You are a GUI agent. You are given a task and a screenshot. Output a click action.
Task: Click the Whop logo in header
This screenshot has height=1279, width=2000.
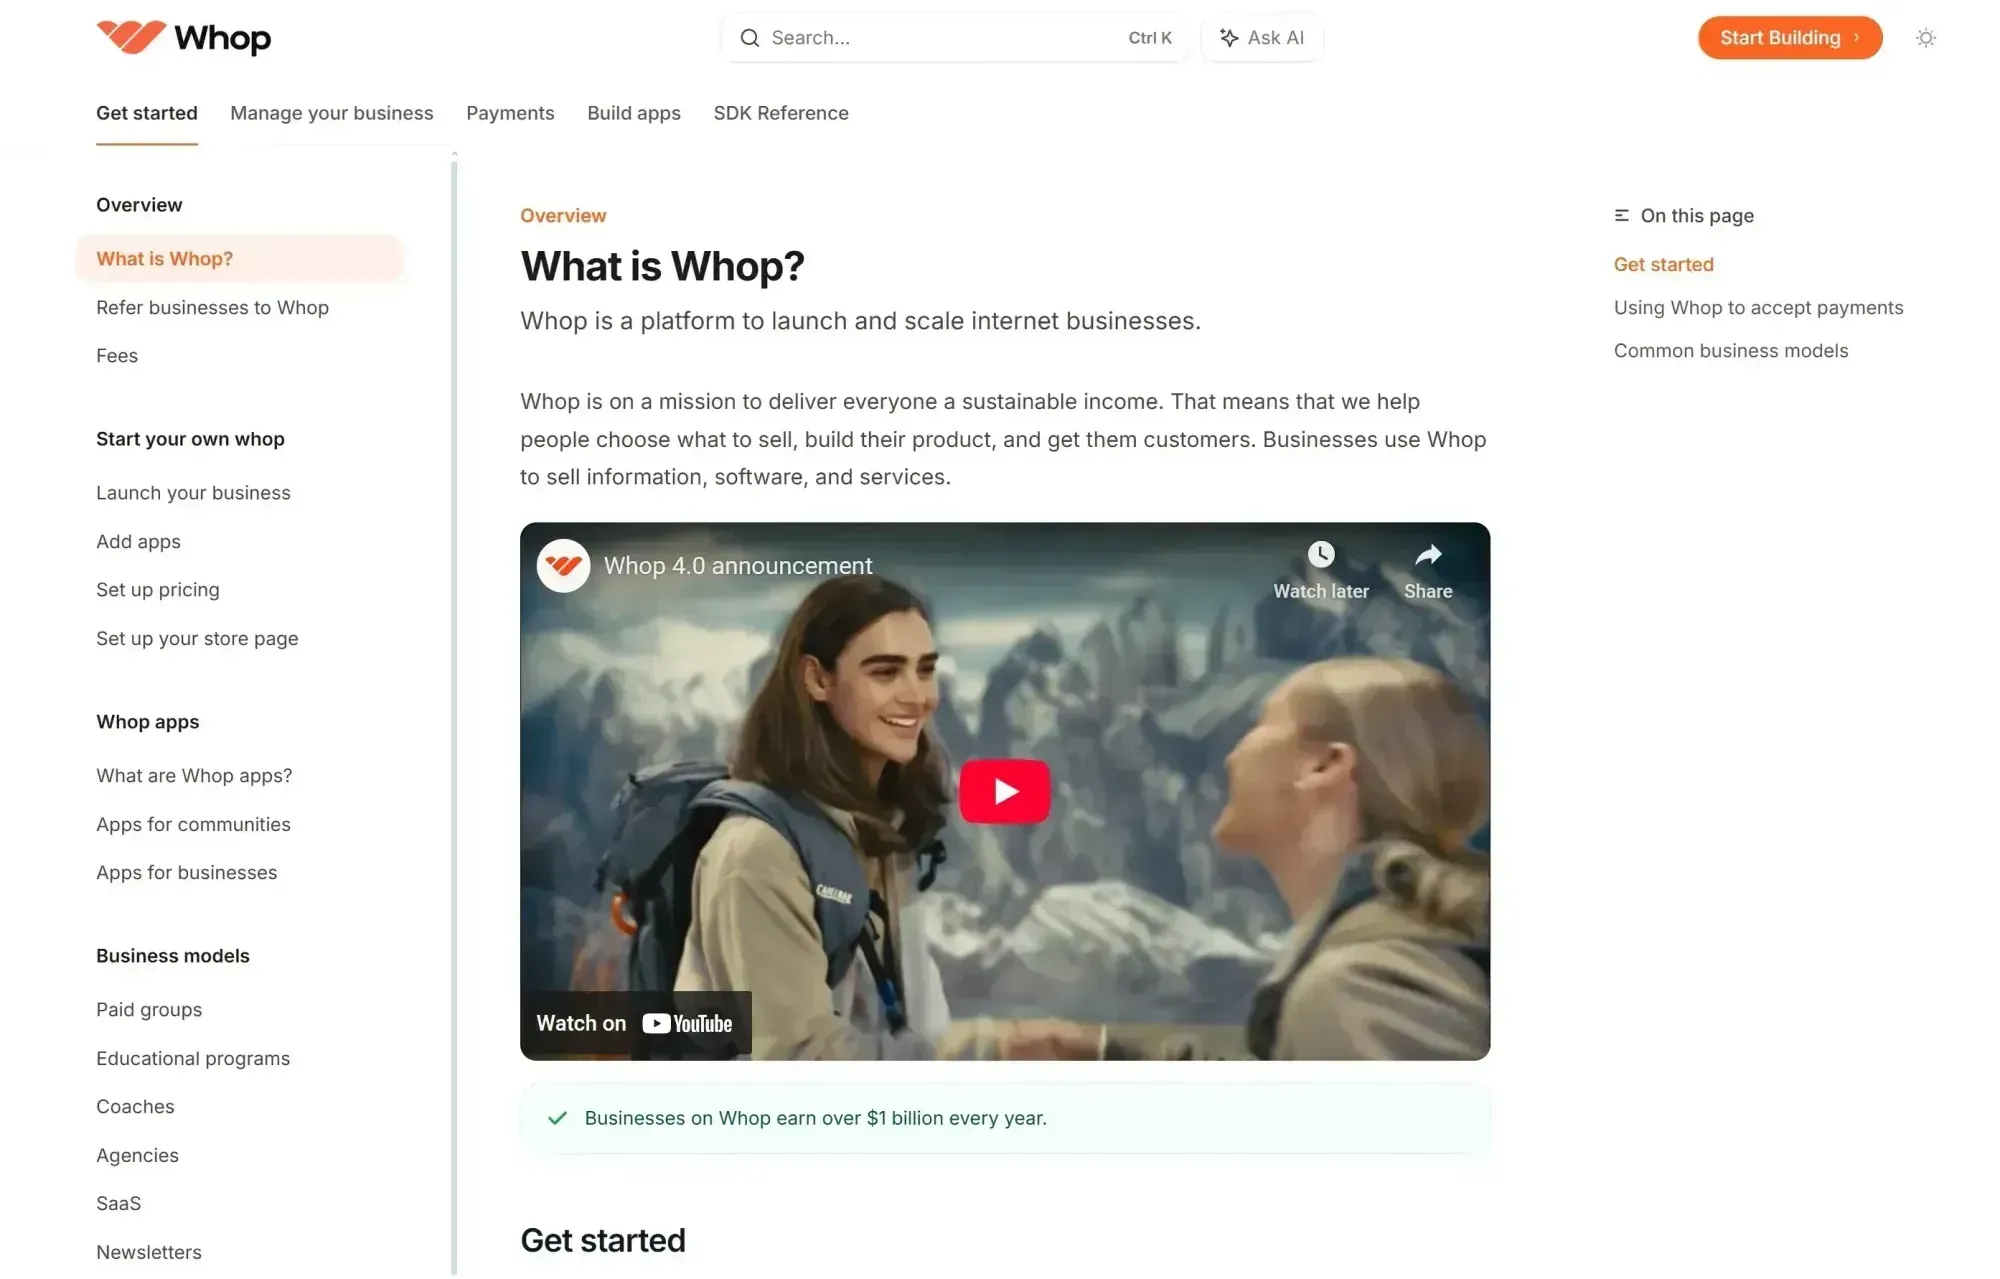coord(184,38)
